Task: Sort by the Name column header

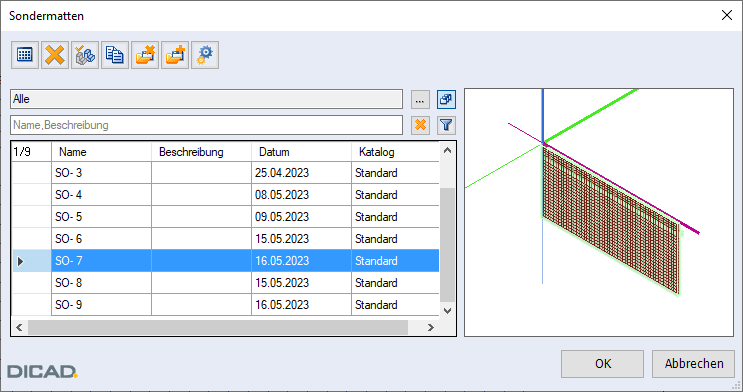Action: (101, 152)
